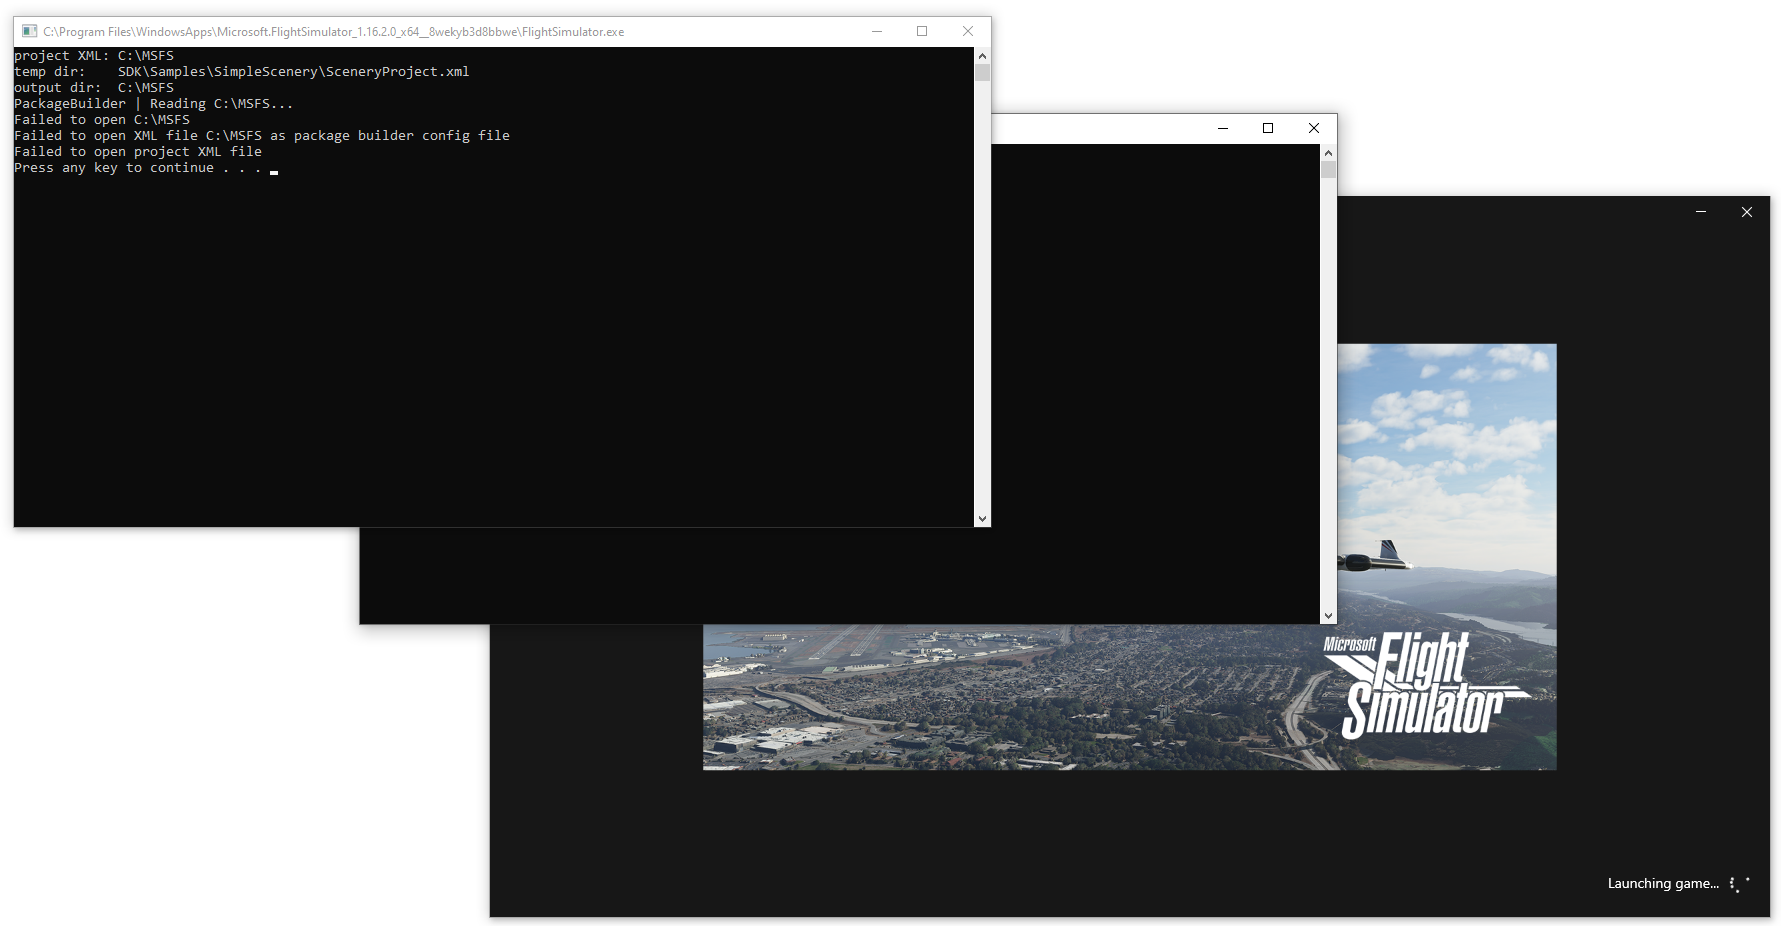Click the scroll down arrow on the middle window
The image size is (1781, 926).
tap(1328, 614)
